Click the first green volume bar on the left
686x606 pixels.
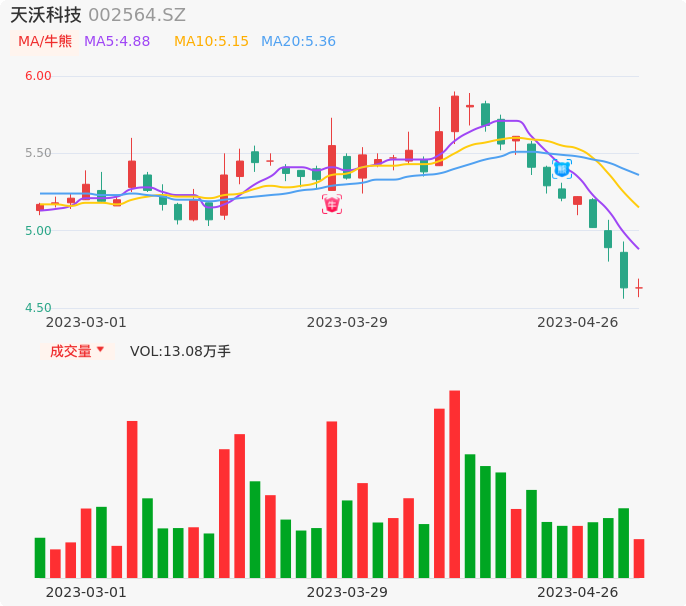click(40, 558)
